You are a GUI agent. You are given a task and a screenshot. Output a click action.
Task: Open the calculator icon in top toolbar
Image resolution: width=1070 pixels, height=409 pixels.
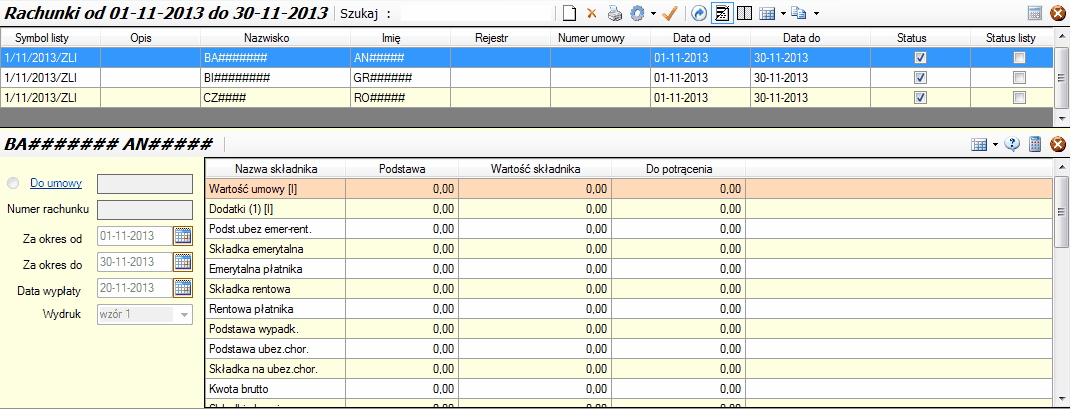1035,13
